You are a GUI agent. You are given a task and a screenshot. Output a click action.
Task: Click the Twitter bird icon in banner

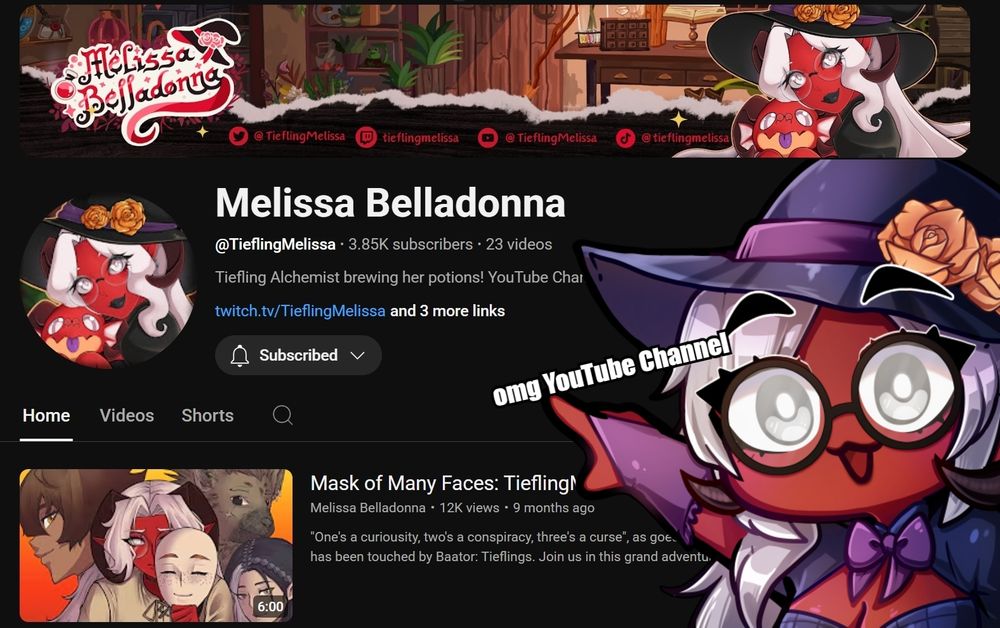coord(238,136)
